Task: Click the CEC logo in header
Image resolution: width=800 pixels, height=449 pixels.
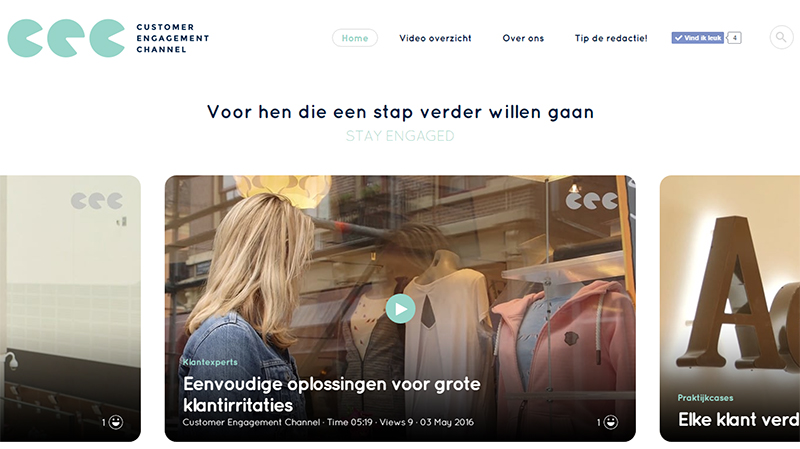Action: (66, 38)
